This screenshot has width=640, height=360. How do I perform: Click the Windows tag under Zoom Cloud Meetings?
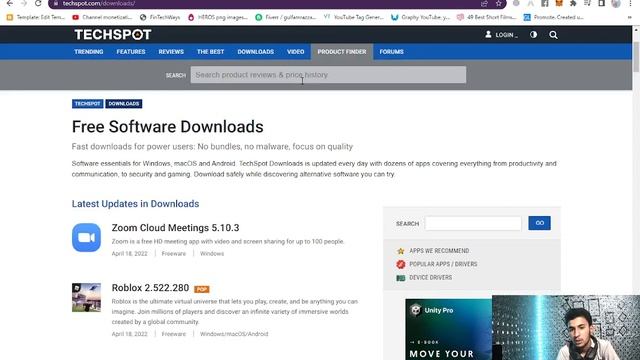212,253
